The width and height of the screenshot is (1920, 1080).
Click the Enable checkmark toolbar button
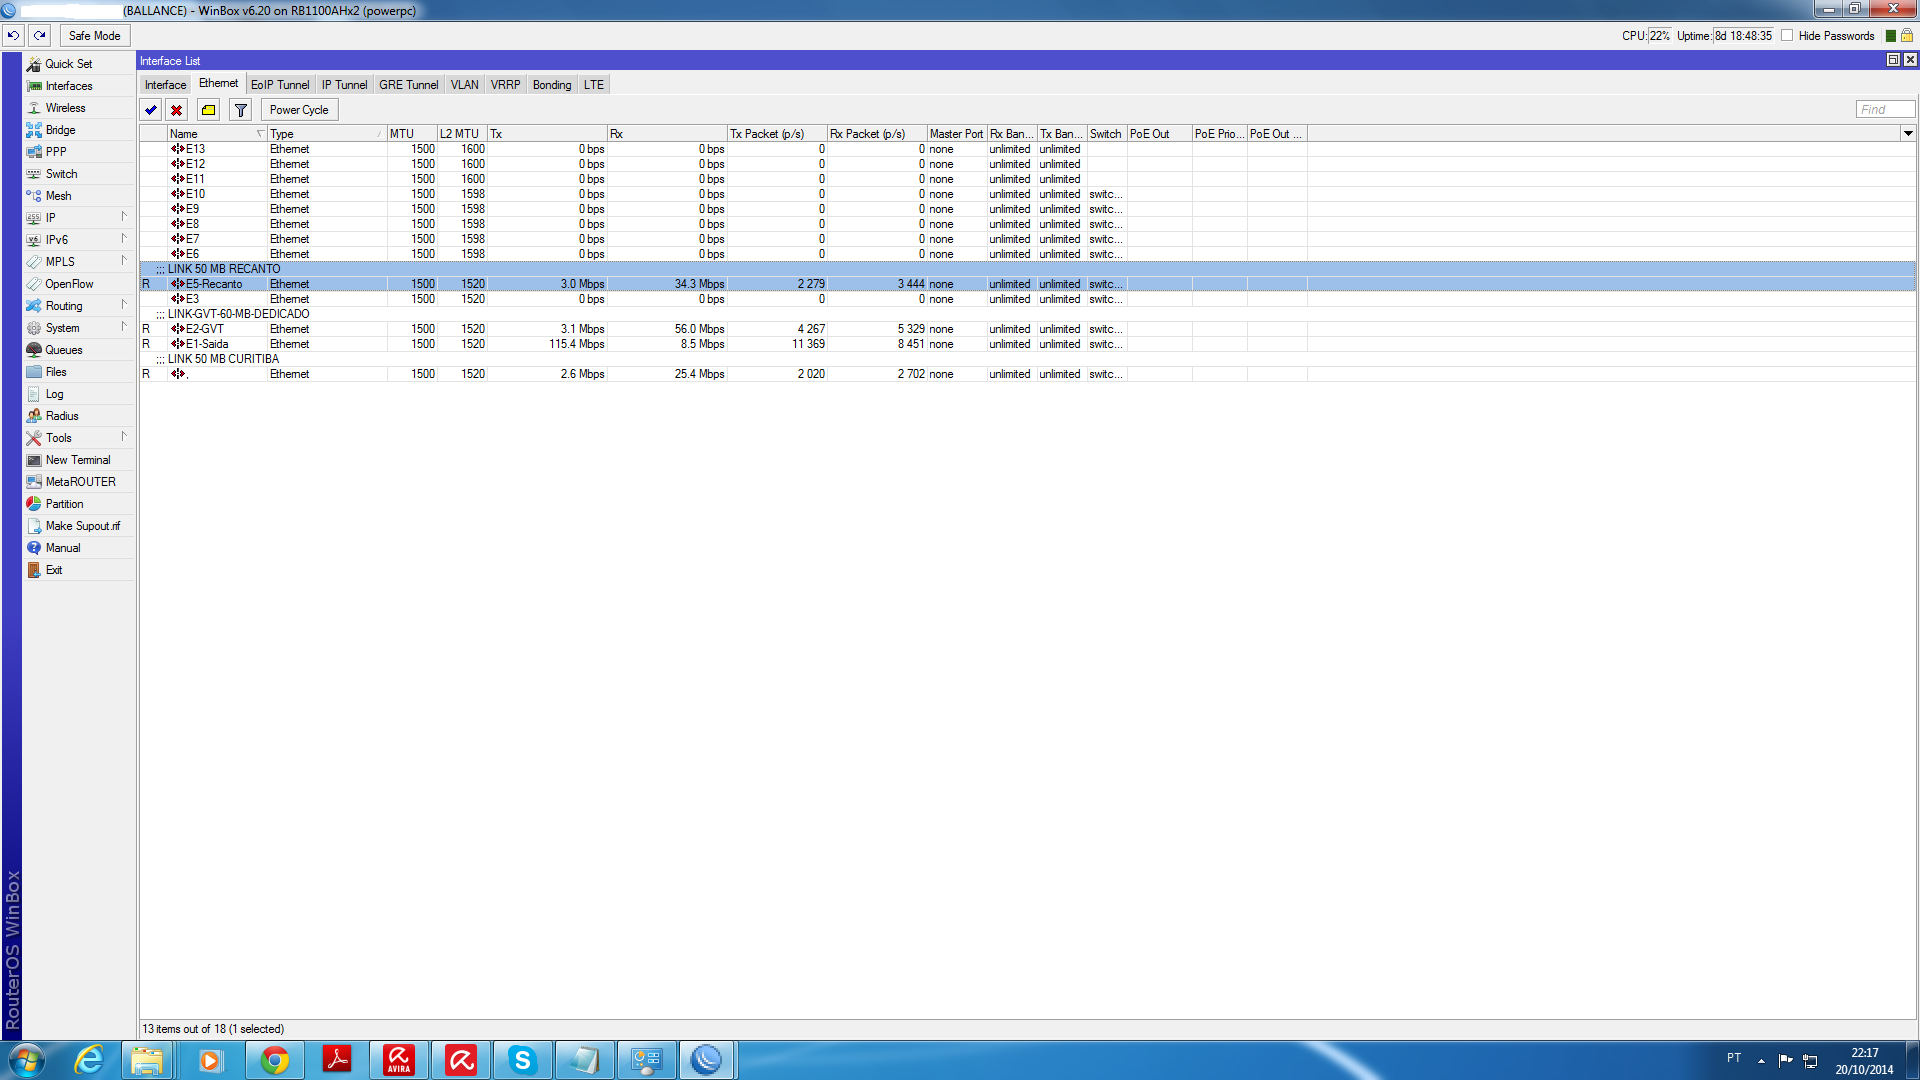tap(151, 110)
